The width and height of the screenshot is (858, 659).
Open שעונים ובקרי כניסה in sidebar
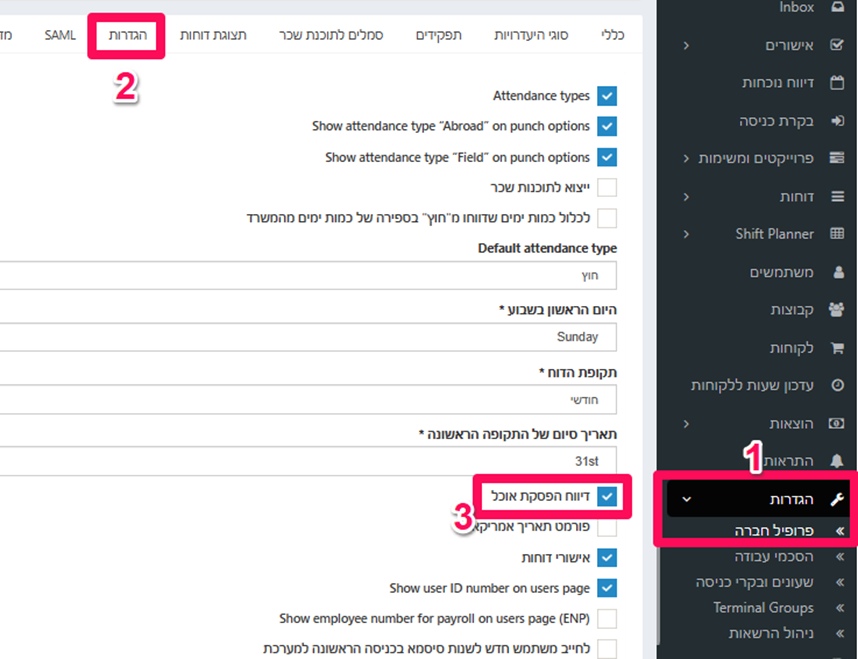pos(755,582)
